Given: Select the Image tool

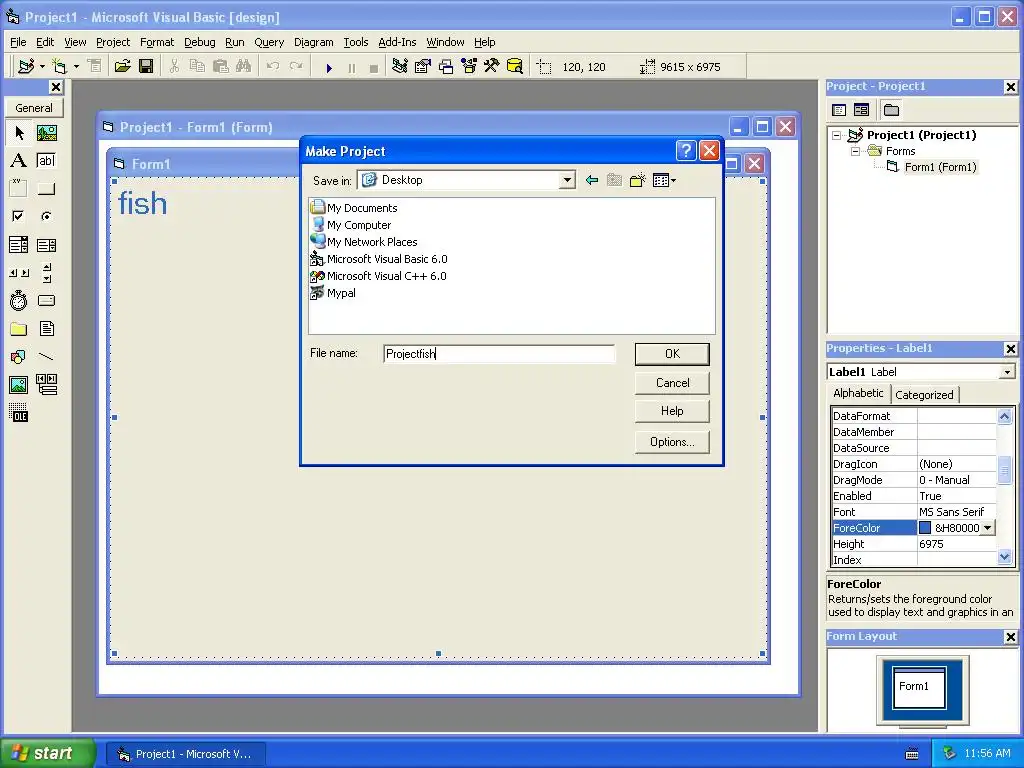Looking at the screenshot, I should [x=19, y=385].
